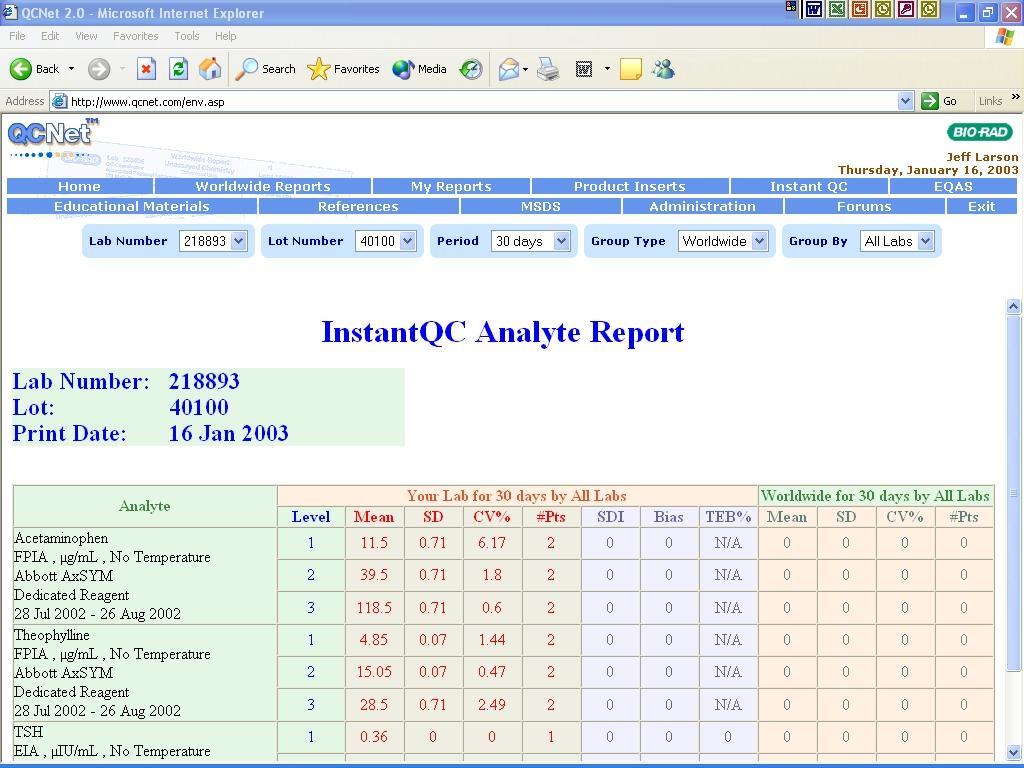Screen dimensions: 1024x768
Task: Click Exit in the QCNet navigation
Action: click(x=982, y=206)
